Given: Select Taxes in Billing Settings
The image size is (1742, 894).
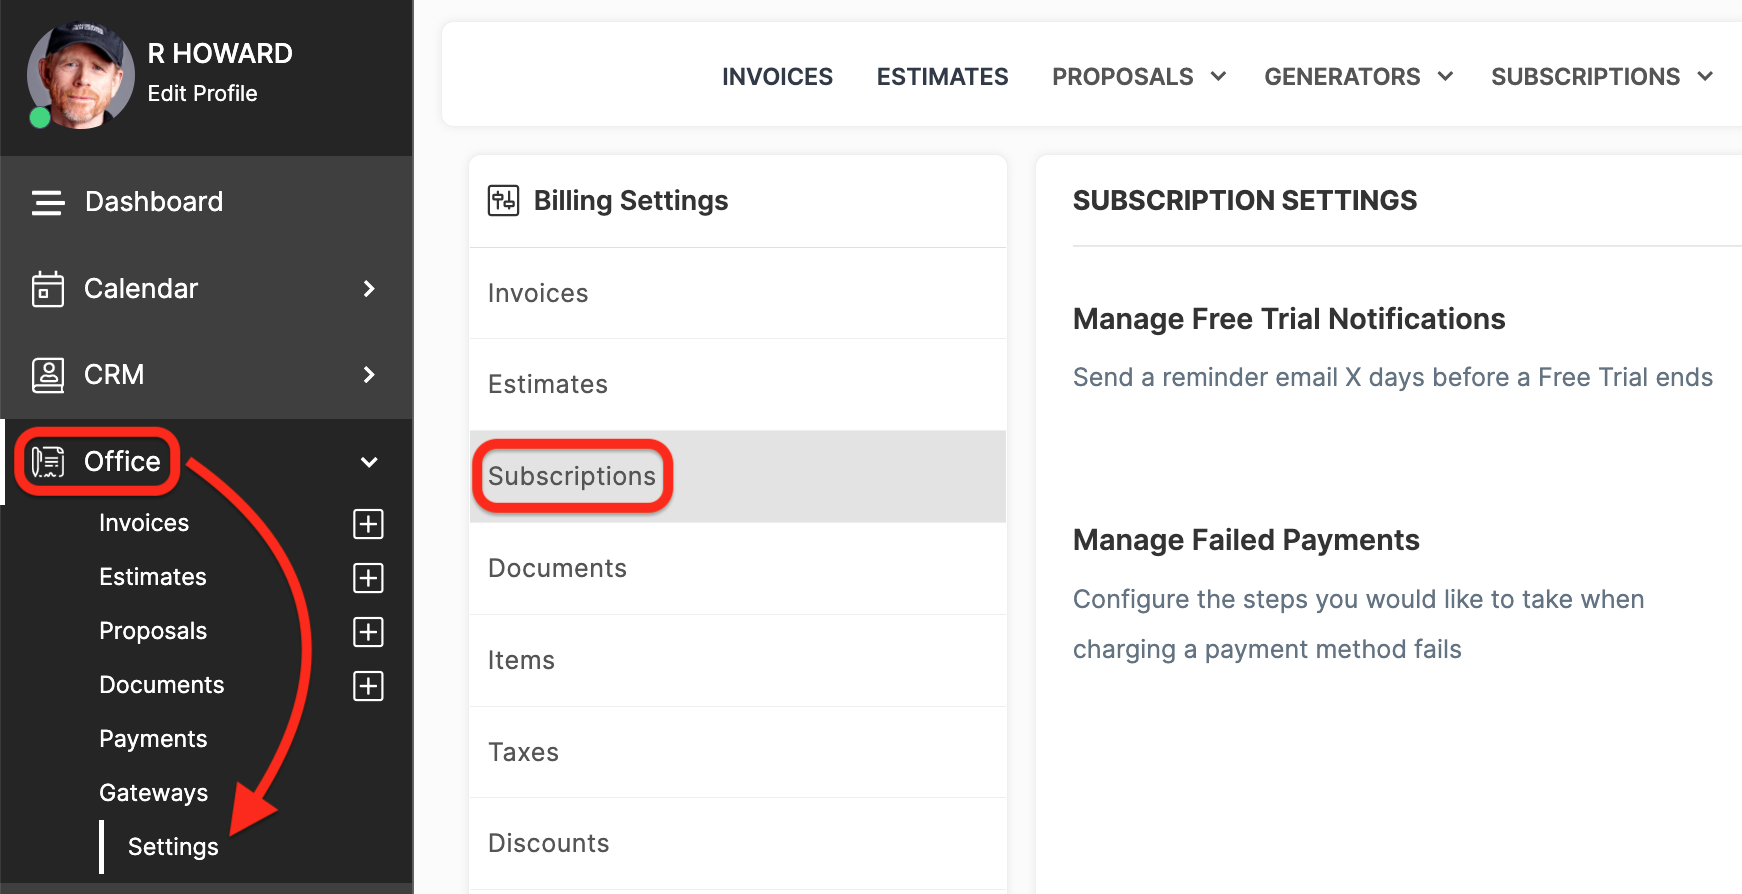Looking at the screenshot, I should tap(738, 752).
